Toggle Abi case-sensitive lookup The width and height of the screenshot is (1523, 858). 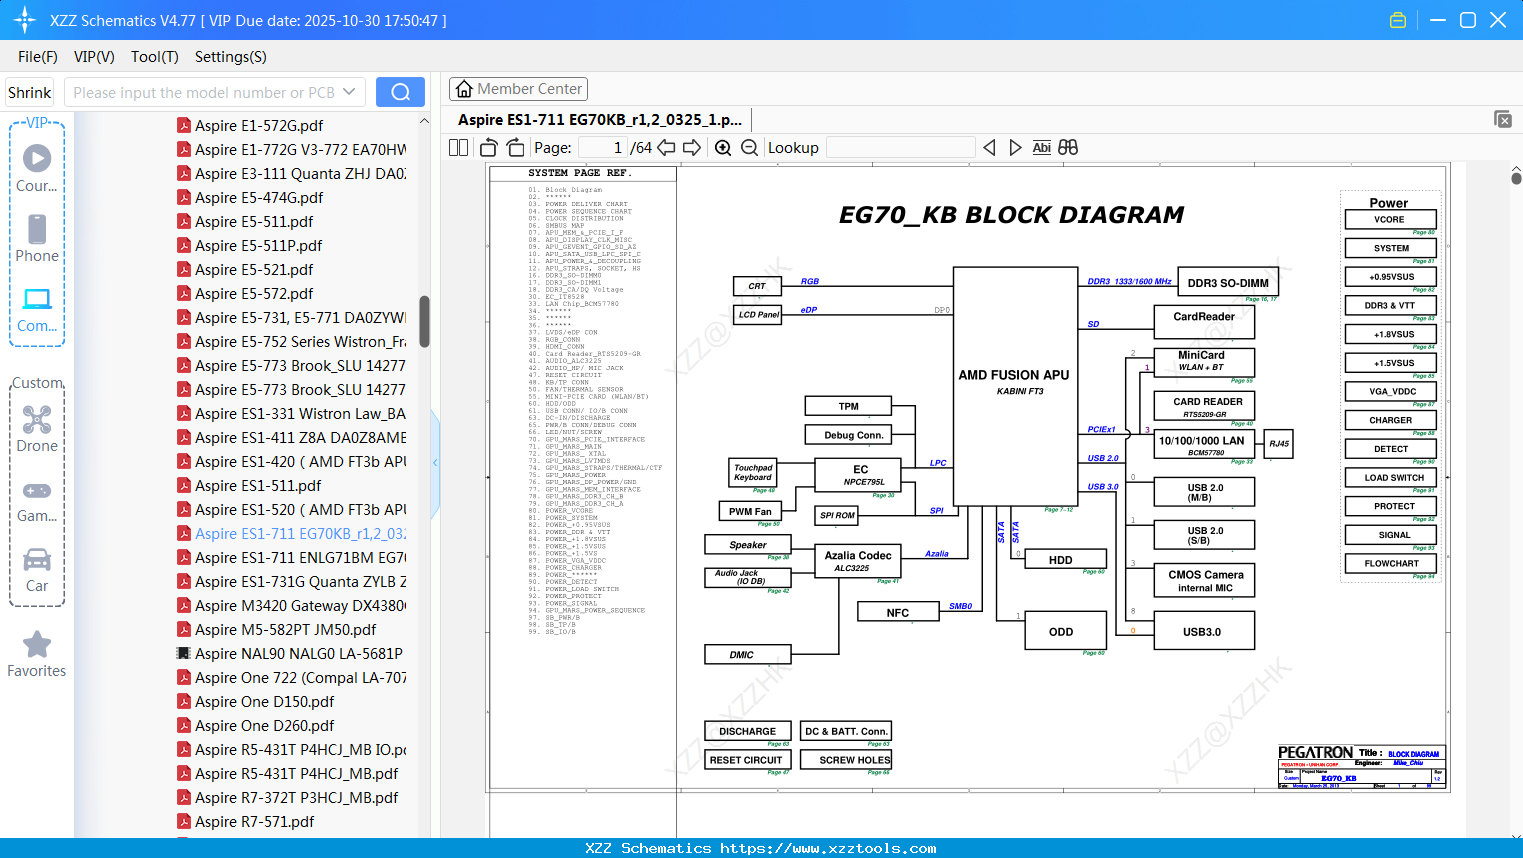point(1042,147)
